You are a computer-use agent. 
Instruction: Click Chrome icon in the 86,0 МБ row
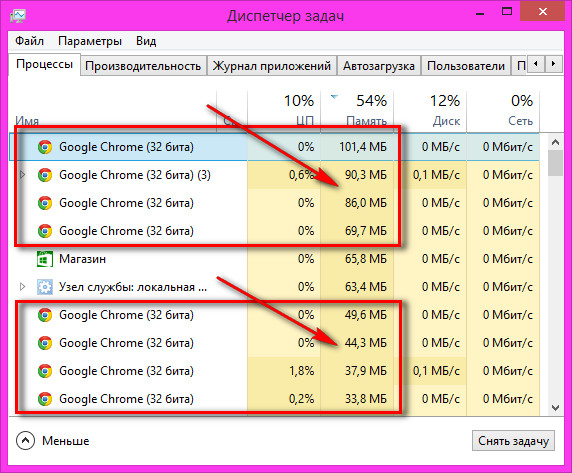pyautogui.click(x=45, y=203)
